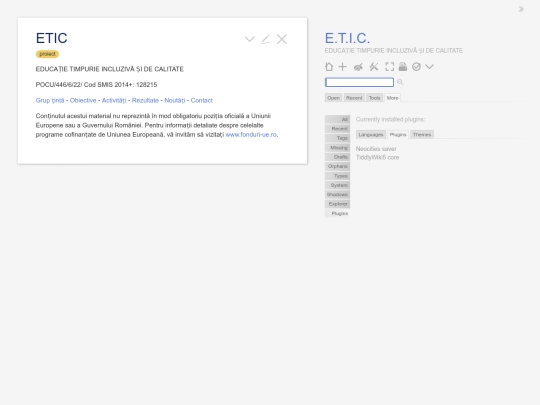The image size is (540, 405).
Task: Select the All vertical tab
Action: pos(338,119)
